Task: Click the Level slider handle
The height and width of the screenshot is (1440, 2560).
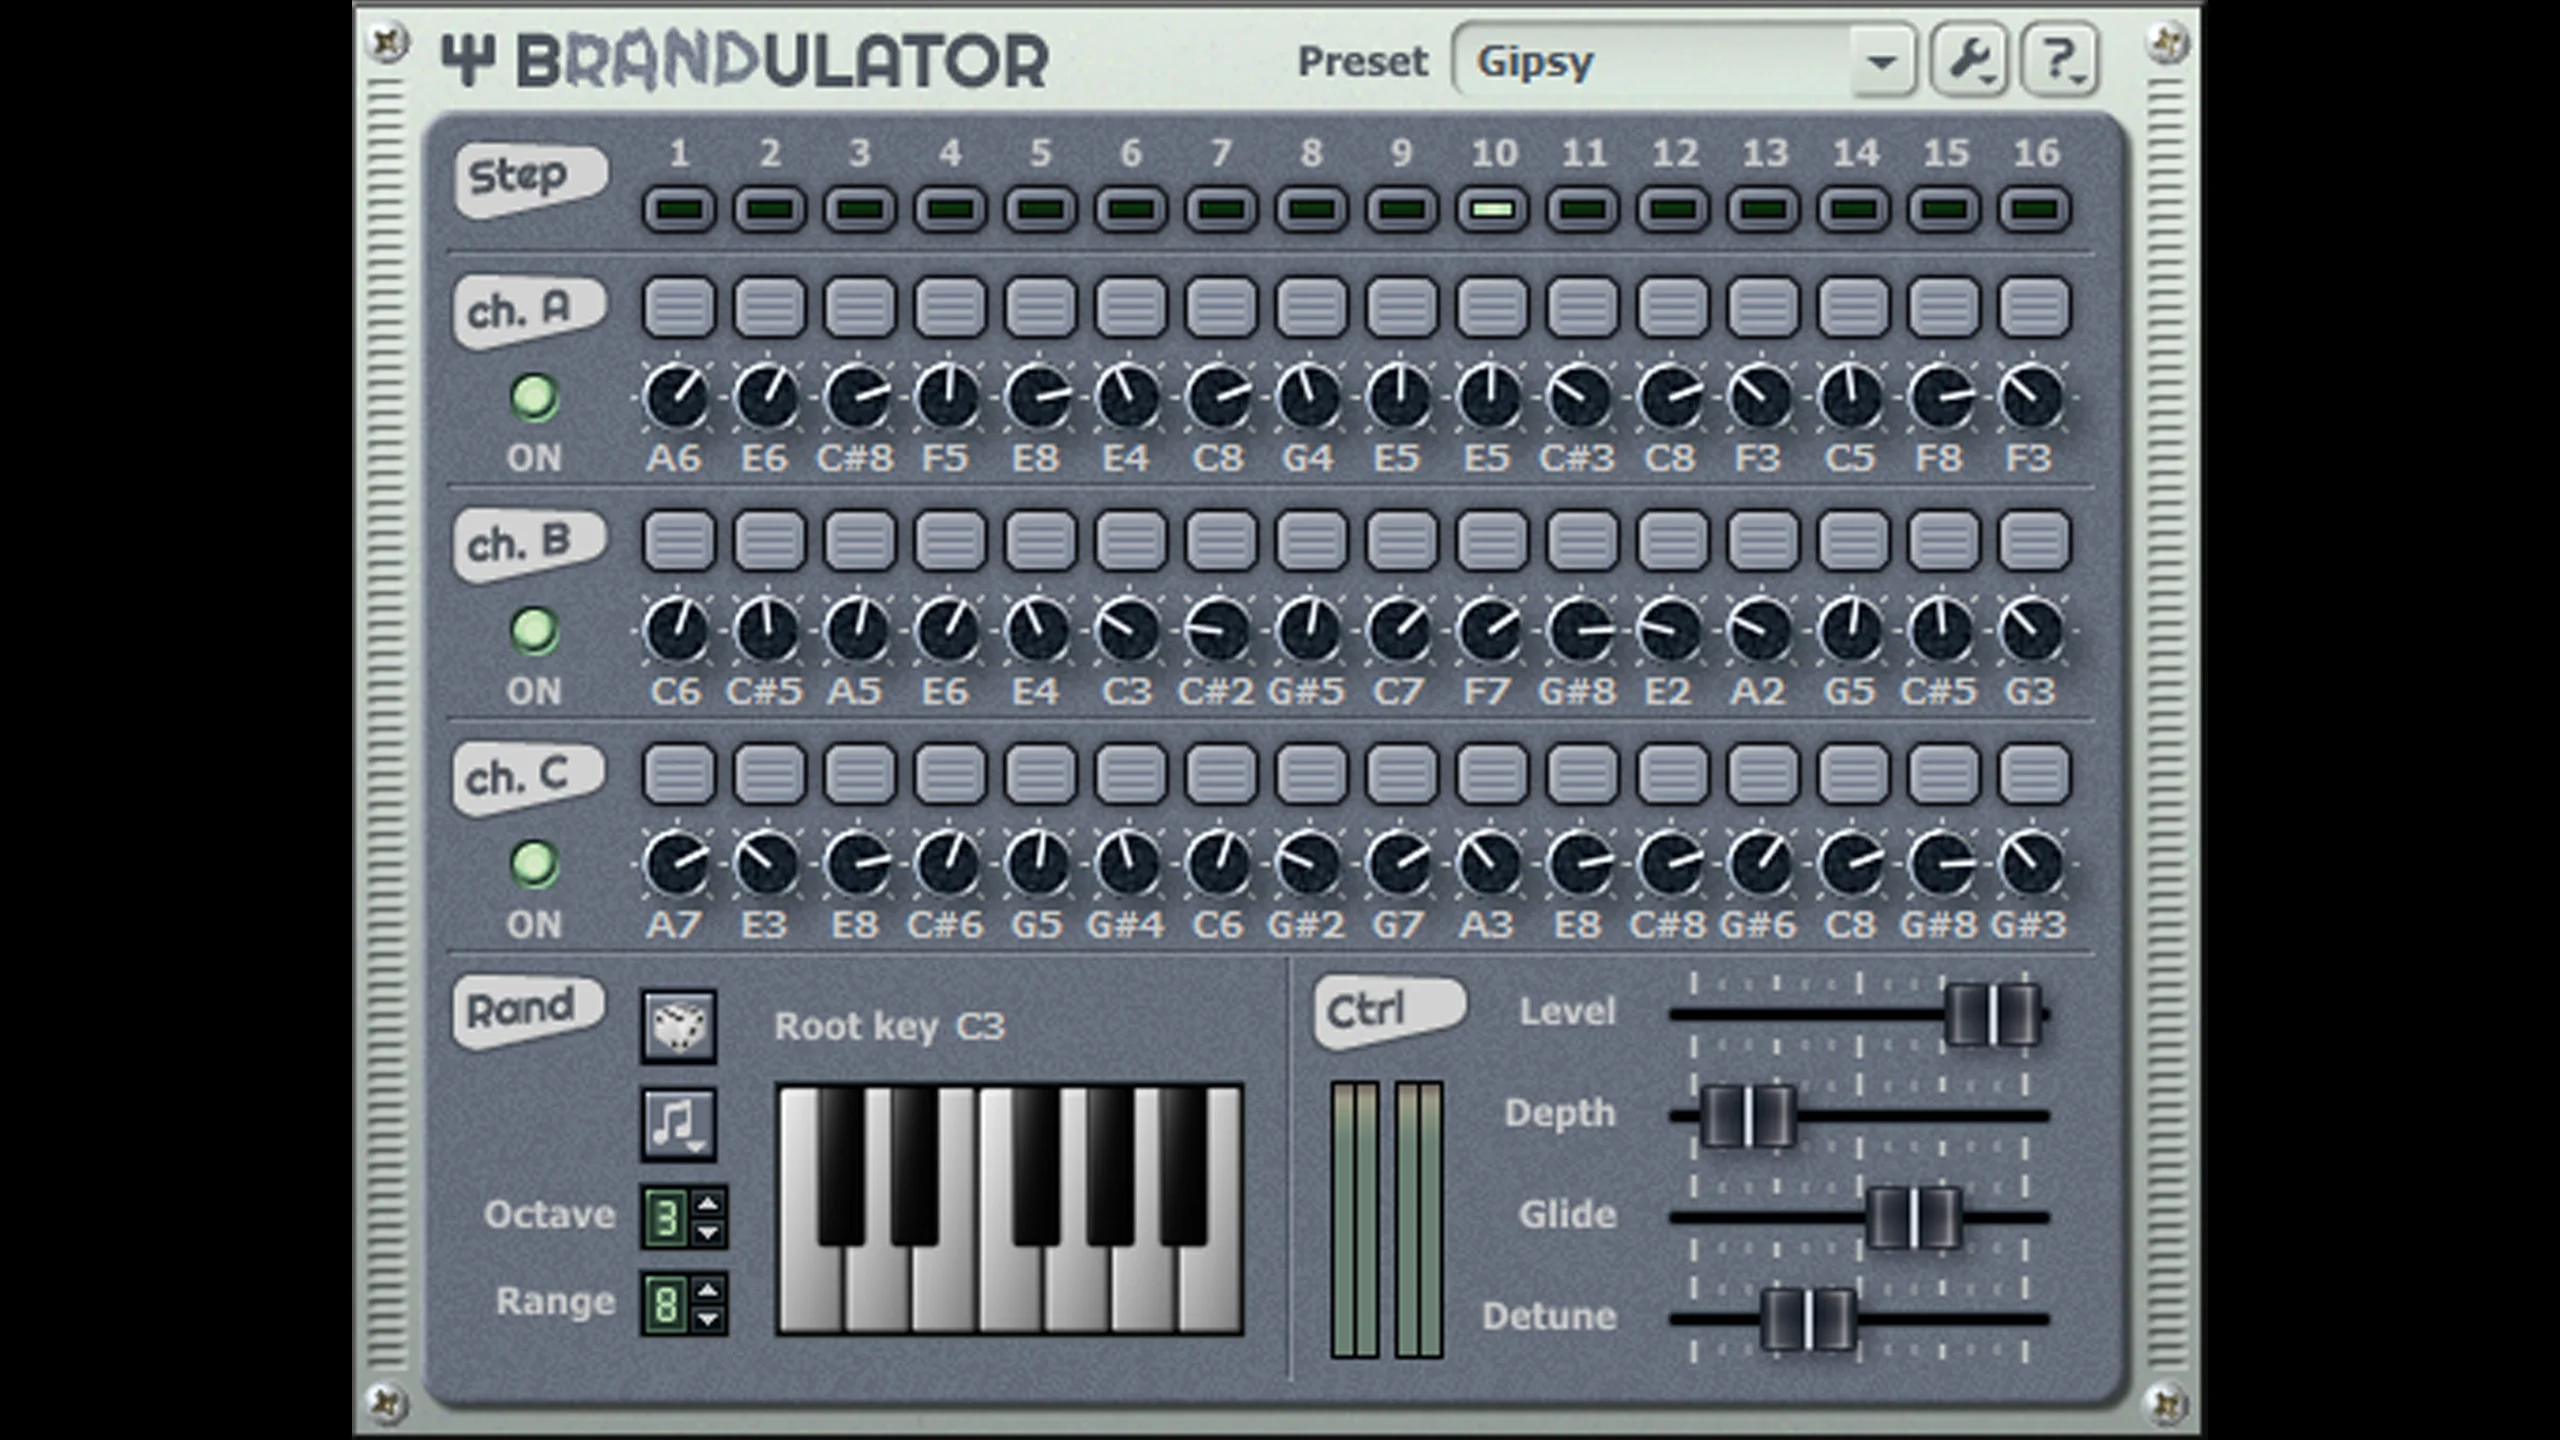Action: pos(1993,1014)
